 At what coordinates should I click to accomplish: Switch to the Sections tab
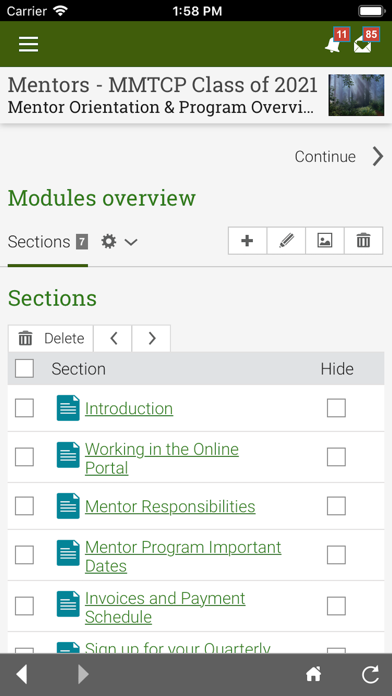click(x=48, y=242)
